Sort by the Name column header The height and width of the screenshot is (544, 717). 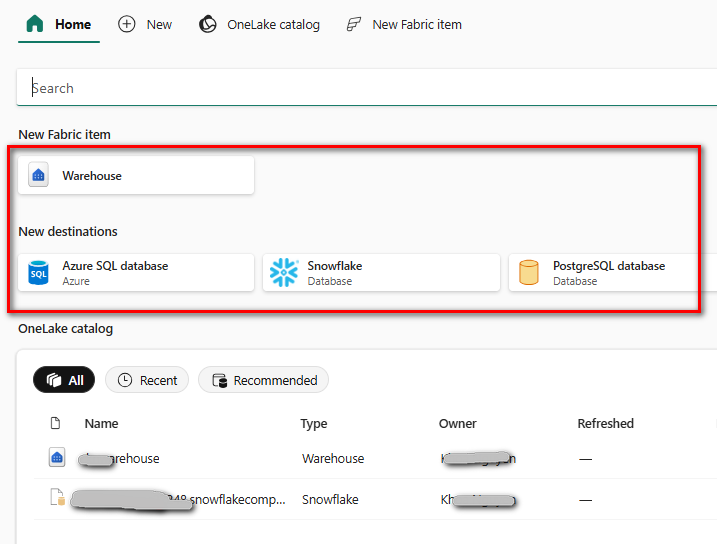click(101, 423)
